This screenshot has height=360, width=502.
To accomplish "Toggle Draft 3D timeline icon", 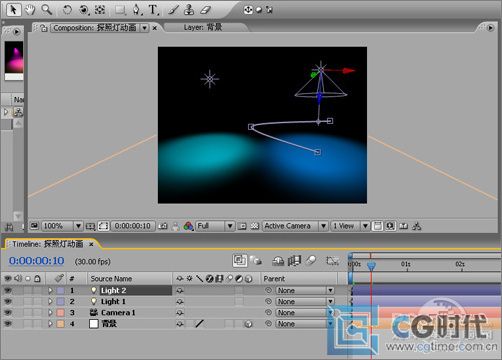I will click(x=256, y=261).
